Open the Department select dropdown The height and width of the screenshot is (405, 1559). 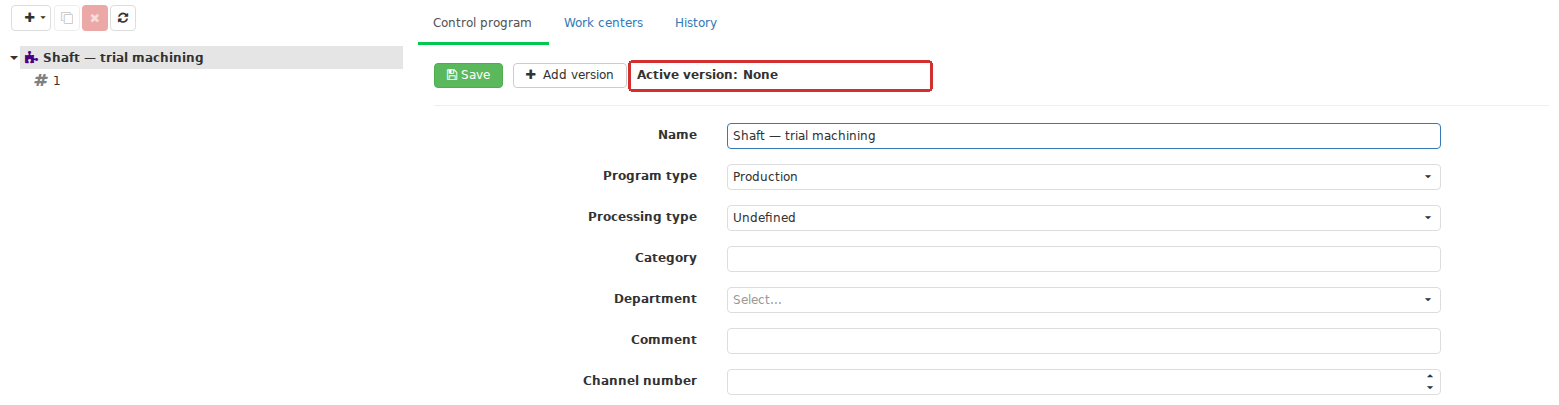click(1083, 300)
